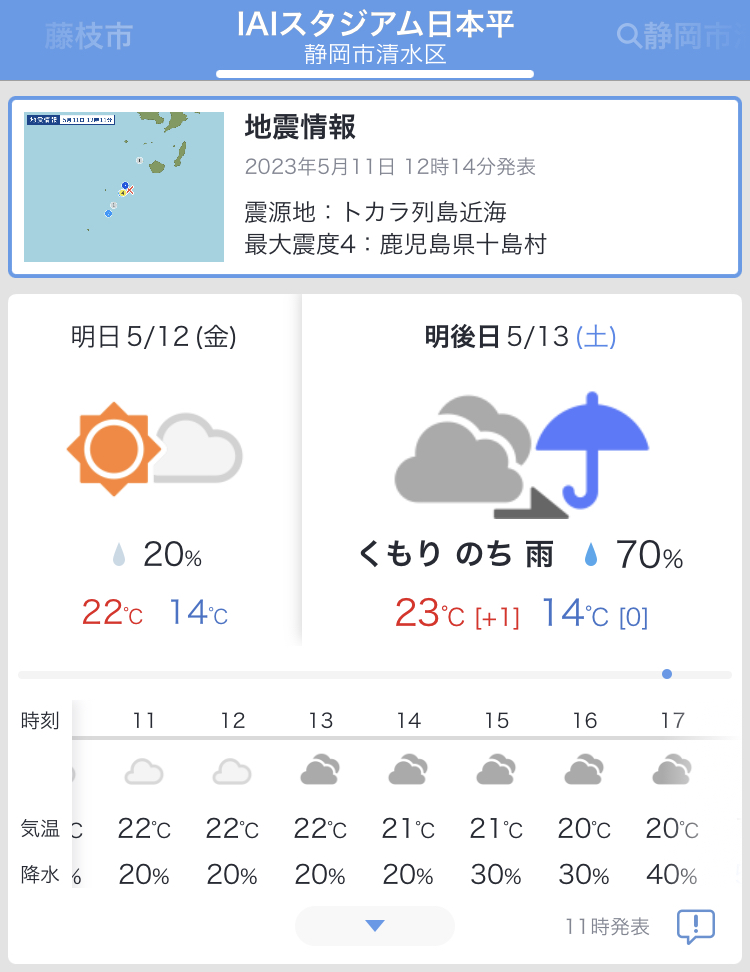Screen dimensions: 750x972
Task: Tap the 11 o'clock cloud icon
Action: [x=144, y=772]
